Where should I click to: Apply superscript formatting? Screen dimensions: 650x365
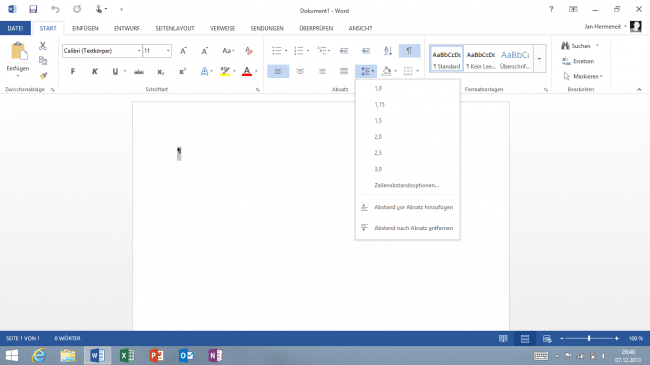(182, 72)
